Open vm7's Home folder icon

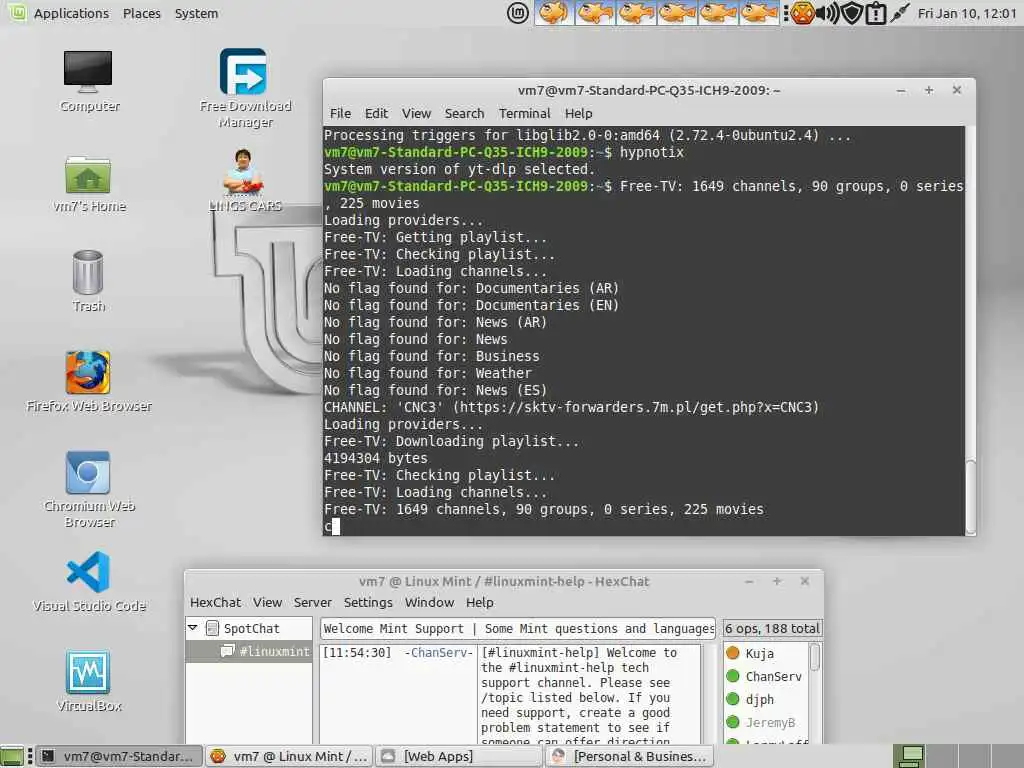(x=88, y=185)
